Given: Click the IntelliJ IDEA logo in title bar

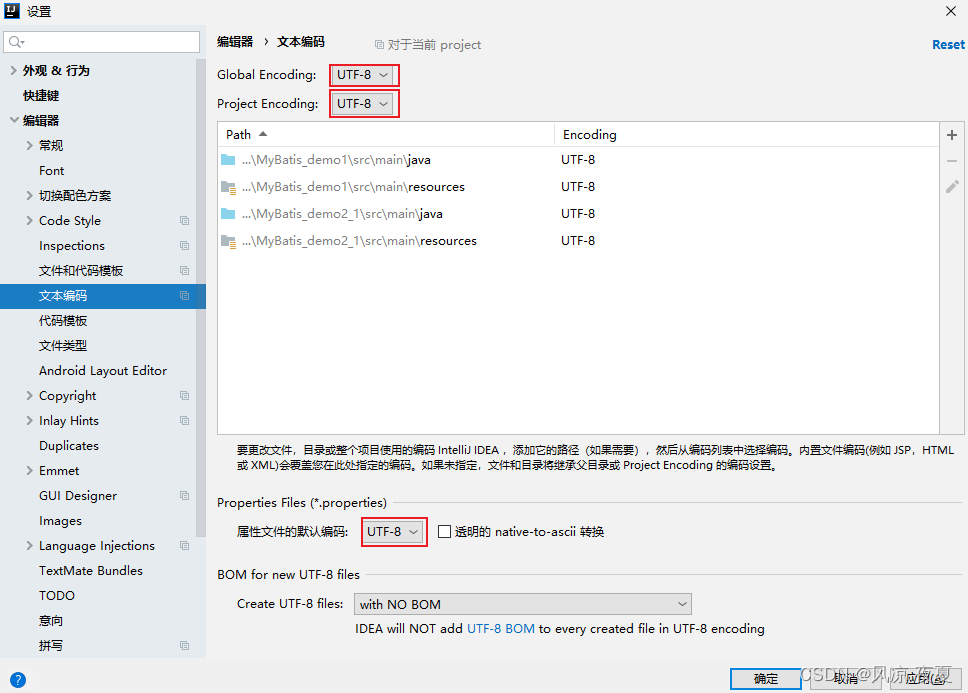Looking at the screenshot, I should (12, 11).
